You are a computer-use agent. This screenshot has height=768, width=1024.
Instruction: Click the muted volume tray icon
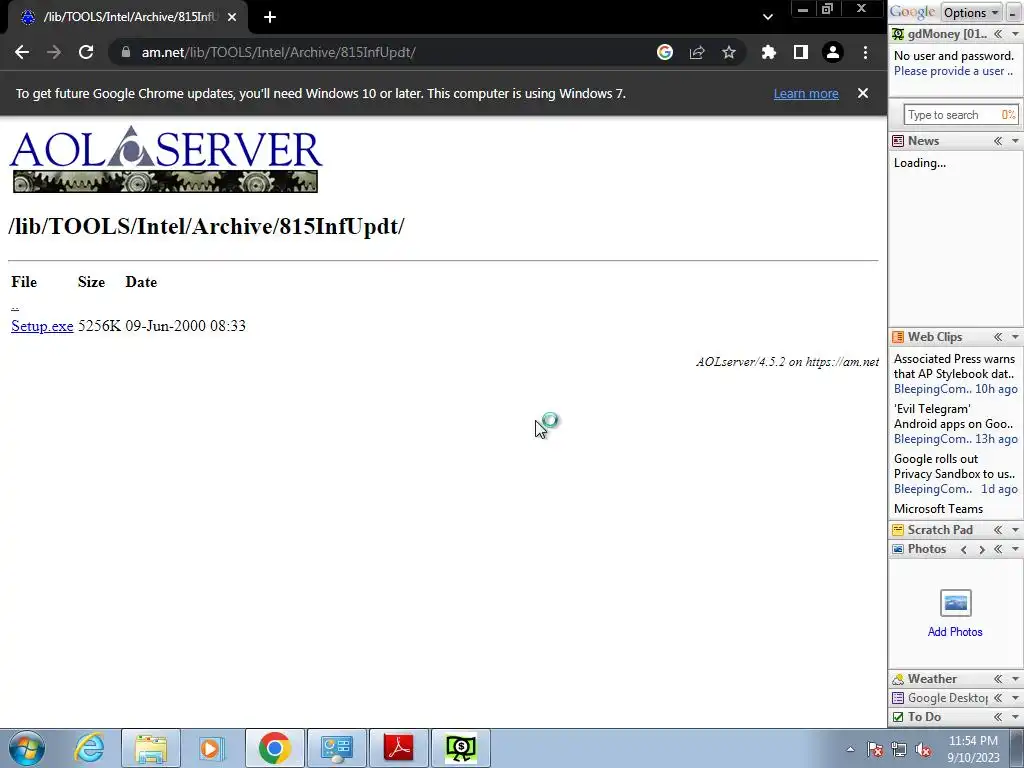click(x=924, y=750)
